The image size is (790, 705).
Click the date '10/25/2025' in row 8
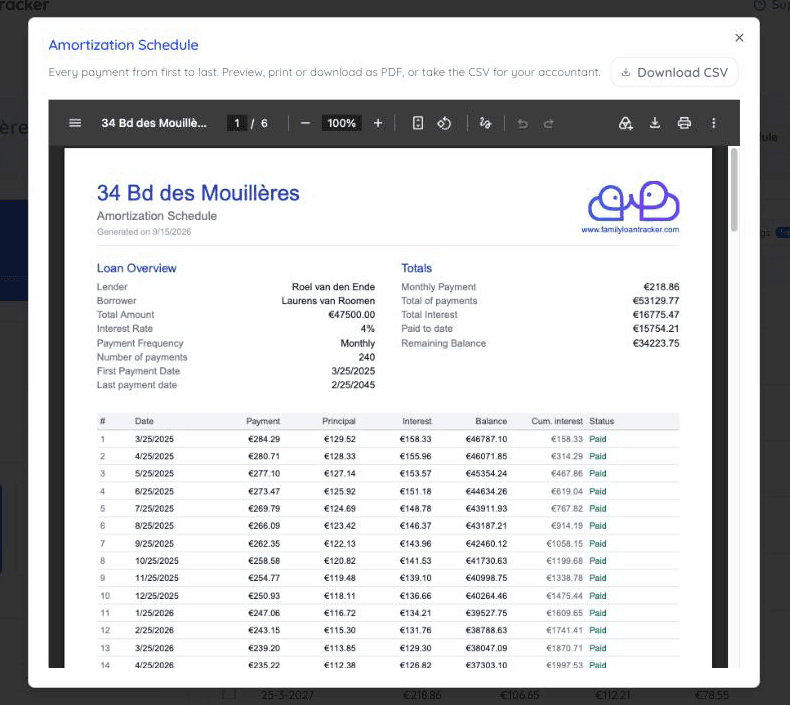point(157,561)
